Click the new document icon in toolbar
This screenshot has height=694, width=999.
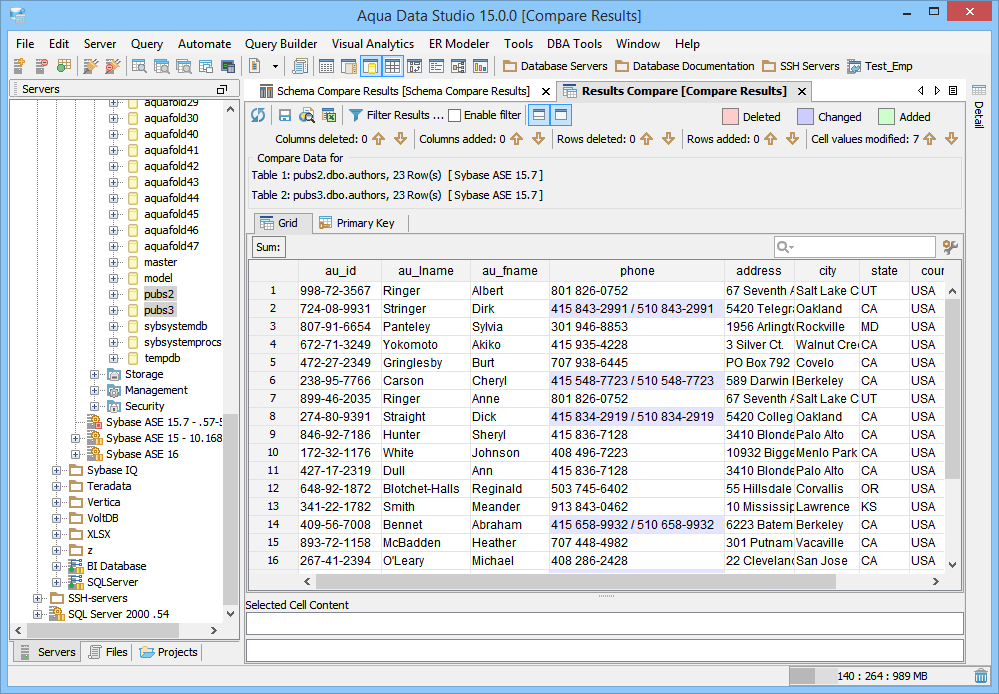click(x=254, y=66)
